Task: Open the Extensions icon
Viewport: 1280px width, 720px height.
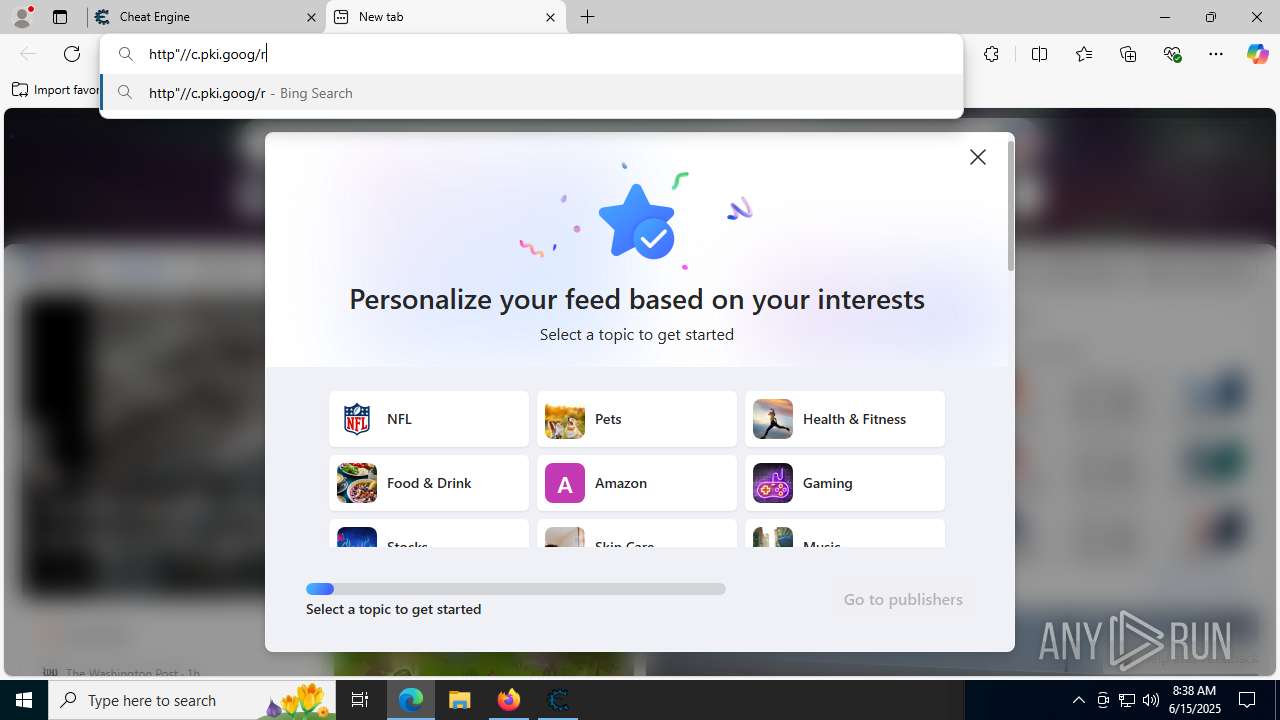Action: (991, 54)
